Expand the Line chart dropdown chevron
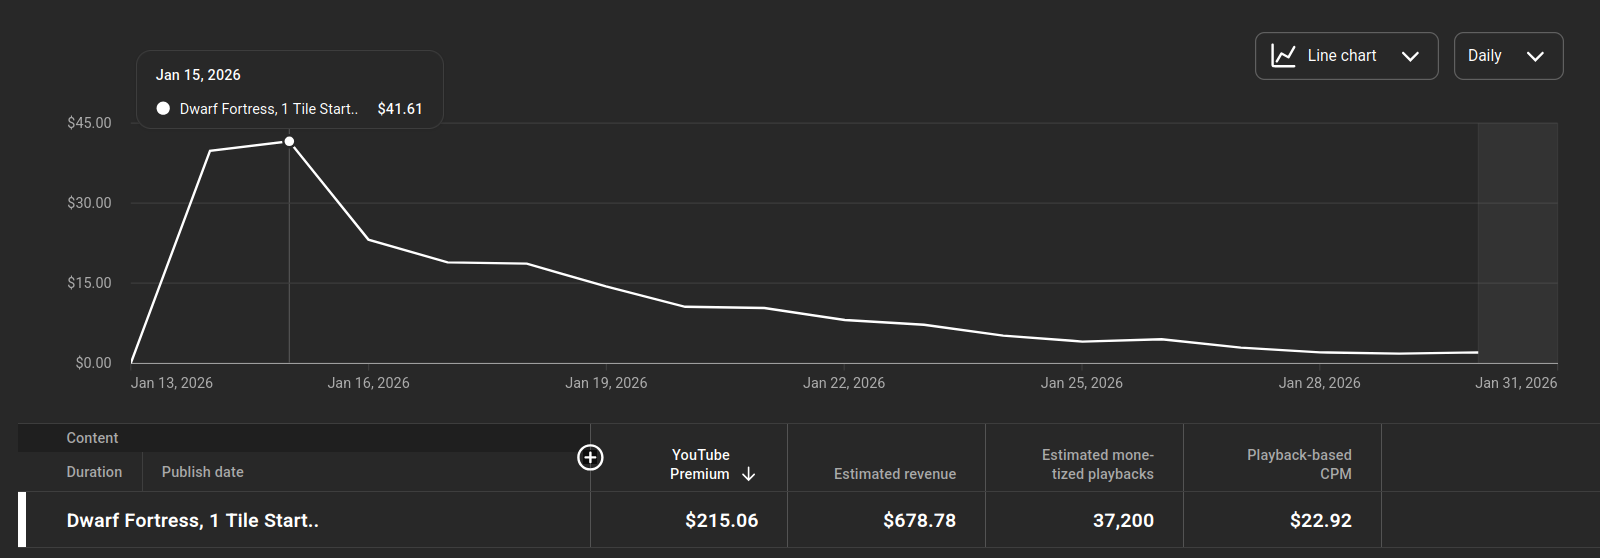 coord(1410,56)
